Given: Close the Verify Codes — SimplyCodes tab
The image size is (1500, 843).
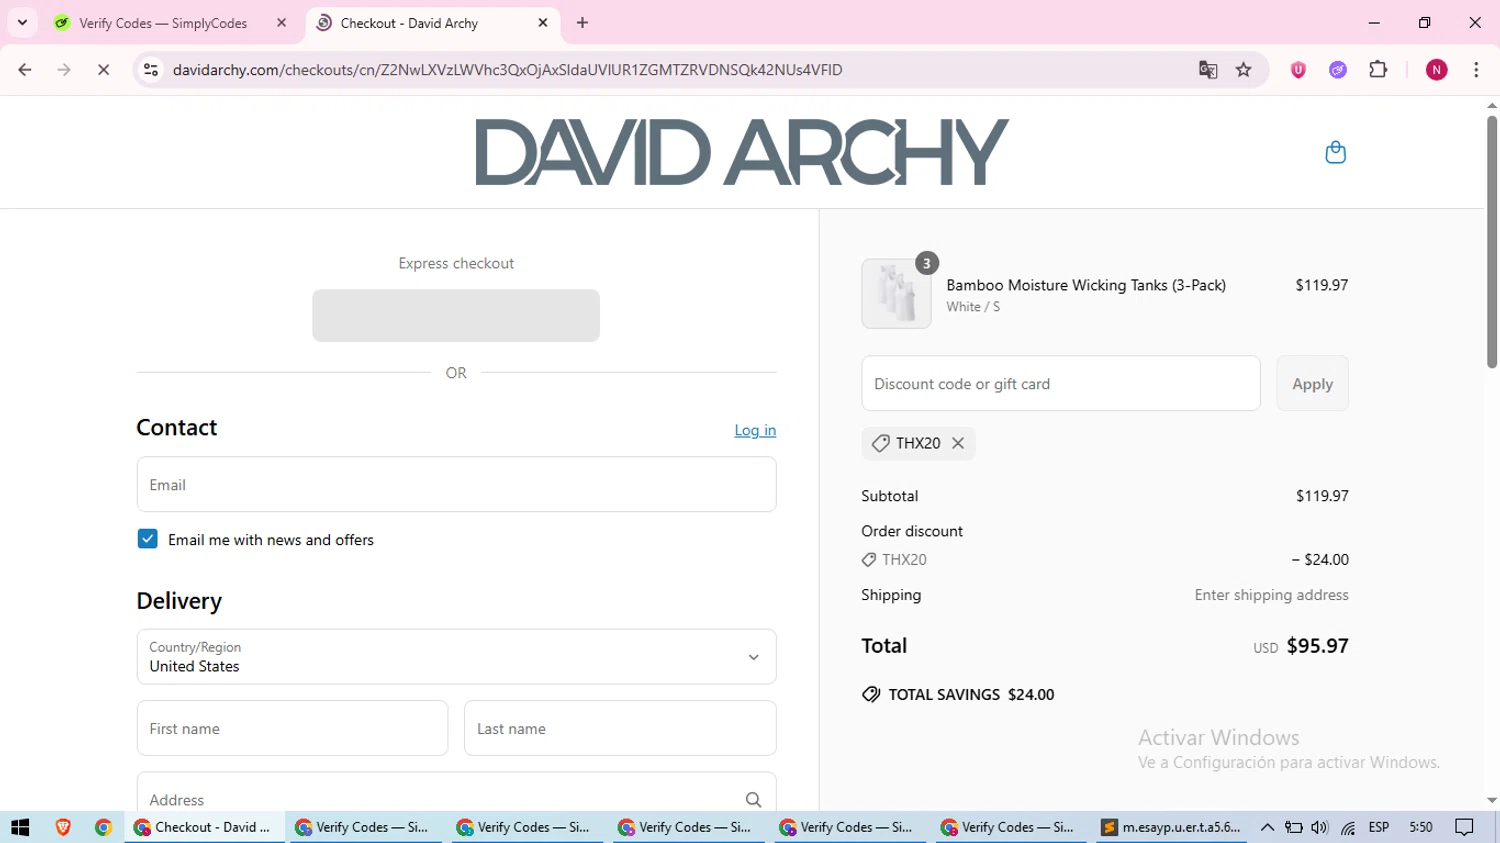Looking at the screenshot, I should [281, 23].
